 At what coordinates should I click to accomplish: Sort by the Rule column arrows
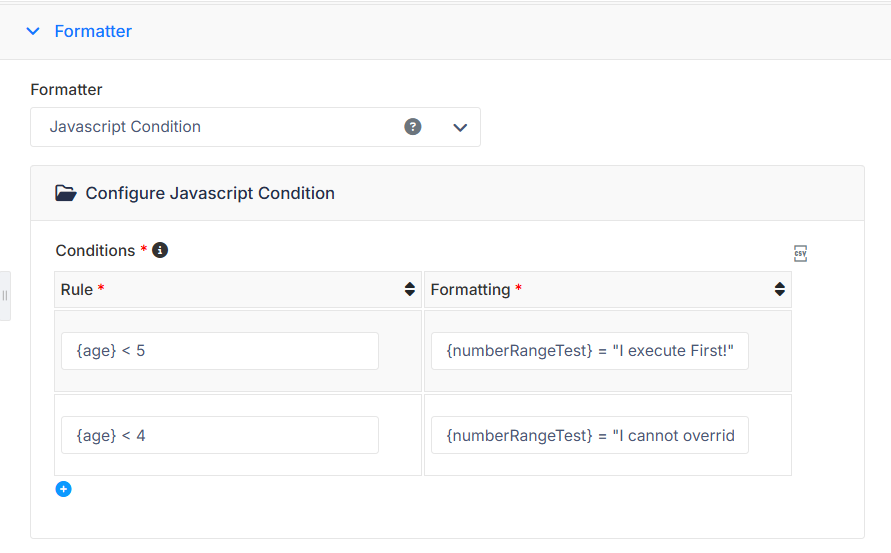(x=410, y=289)
